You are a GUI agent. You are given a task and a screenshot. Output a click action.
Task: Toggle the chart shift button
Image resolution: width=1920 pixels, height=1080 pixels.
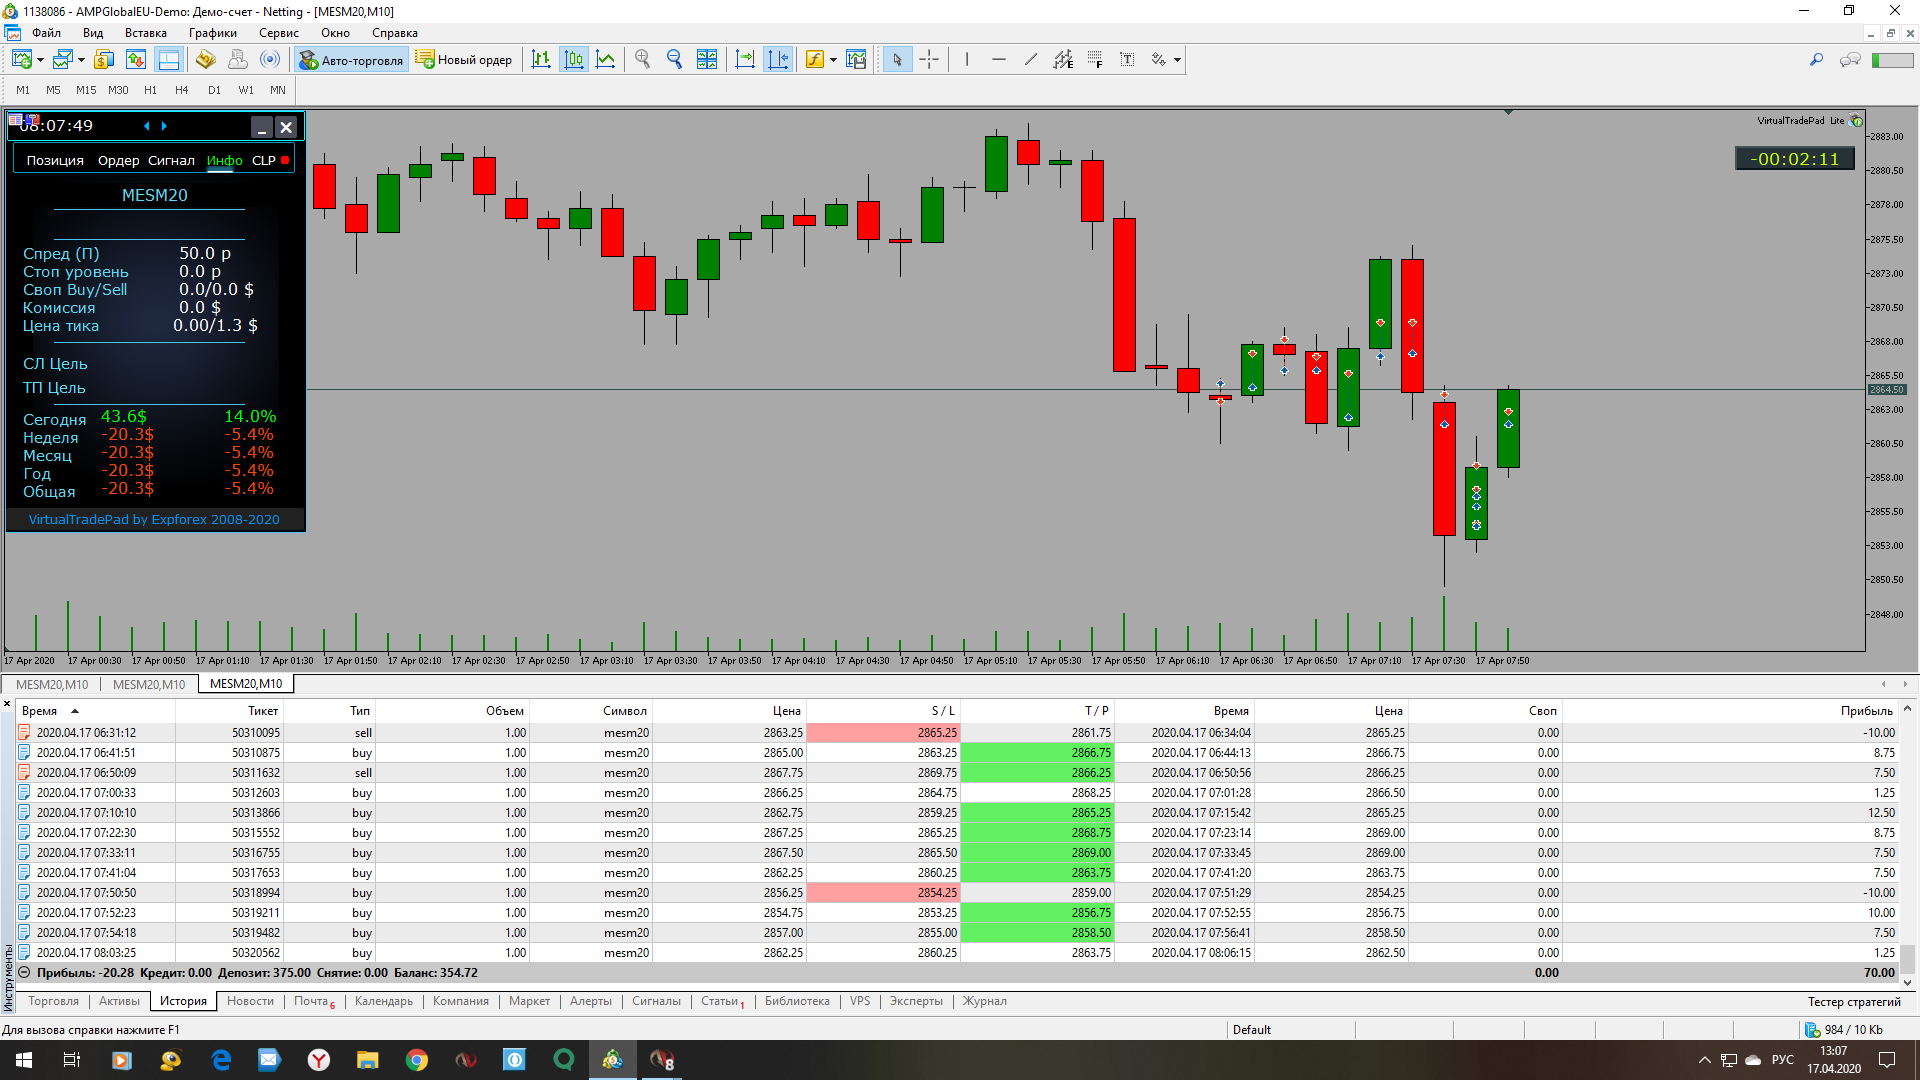(x=777, y=60)
